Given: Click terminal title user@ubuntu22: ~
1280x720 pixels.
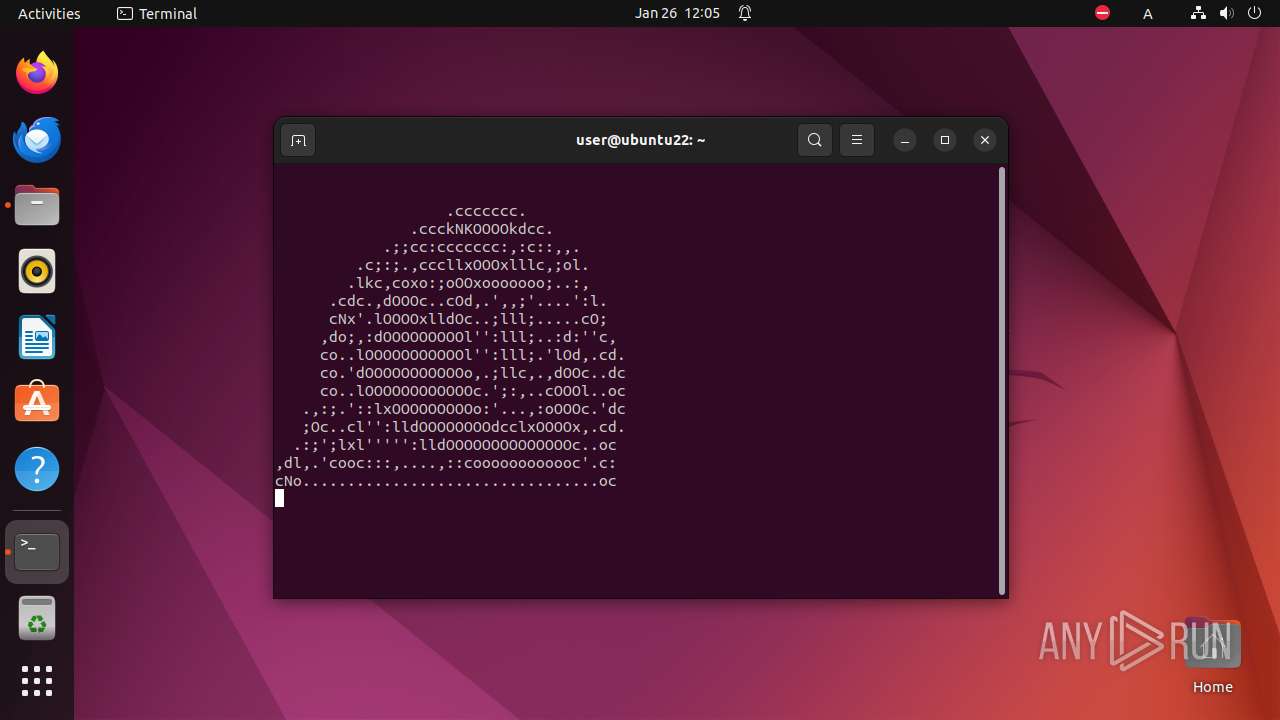Looking at the screenshot, I should [641, 140].
